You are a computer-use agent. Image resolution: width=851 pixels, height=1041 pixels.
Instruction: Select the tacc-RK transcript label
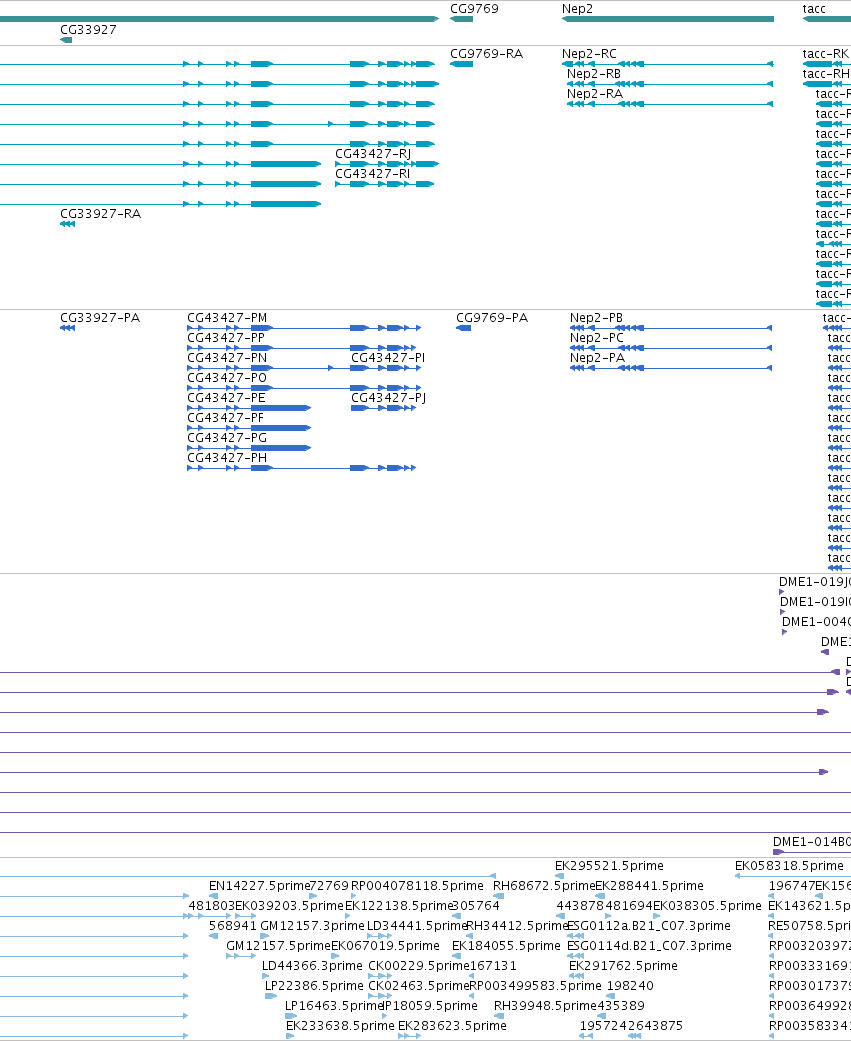click(x=826, y=54)
